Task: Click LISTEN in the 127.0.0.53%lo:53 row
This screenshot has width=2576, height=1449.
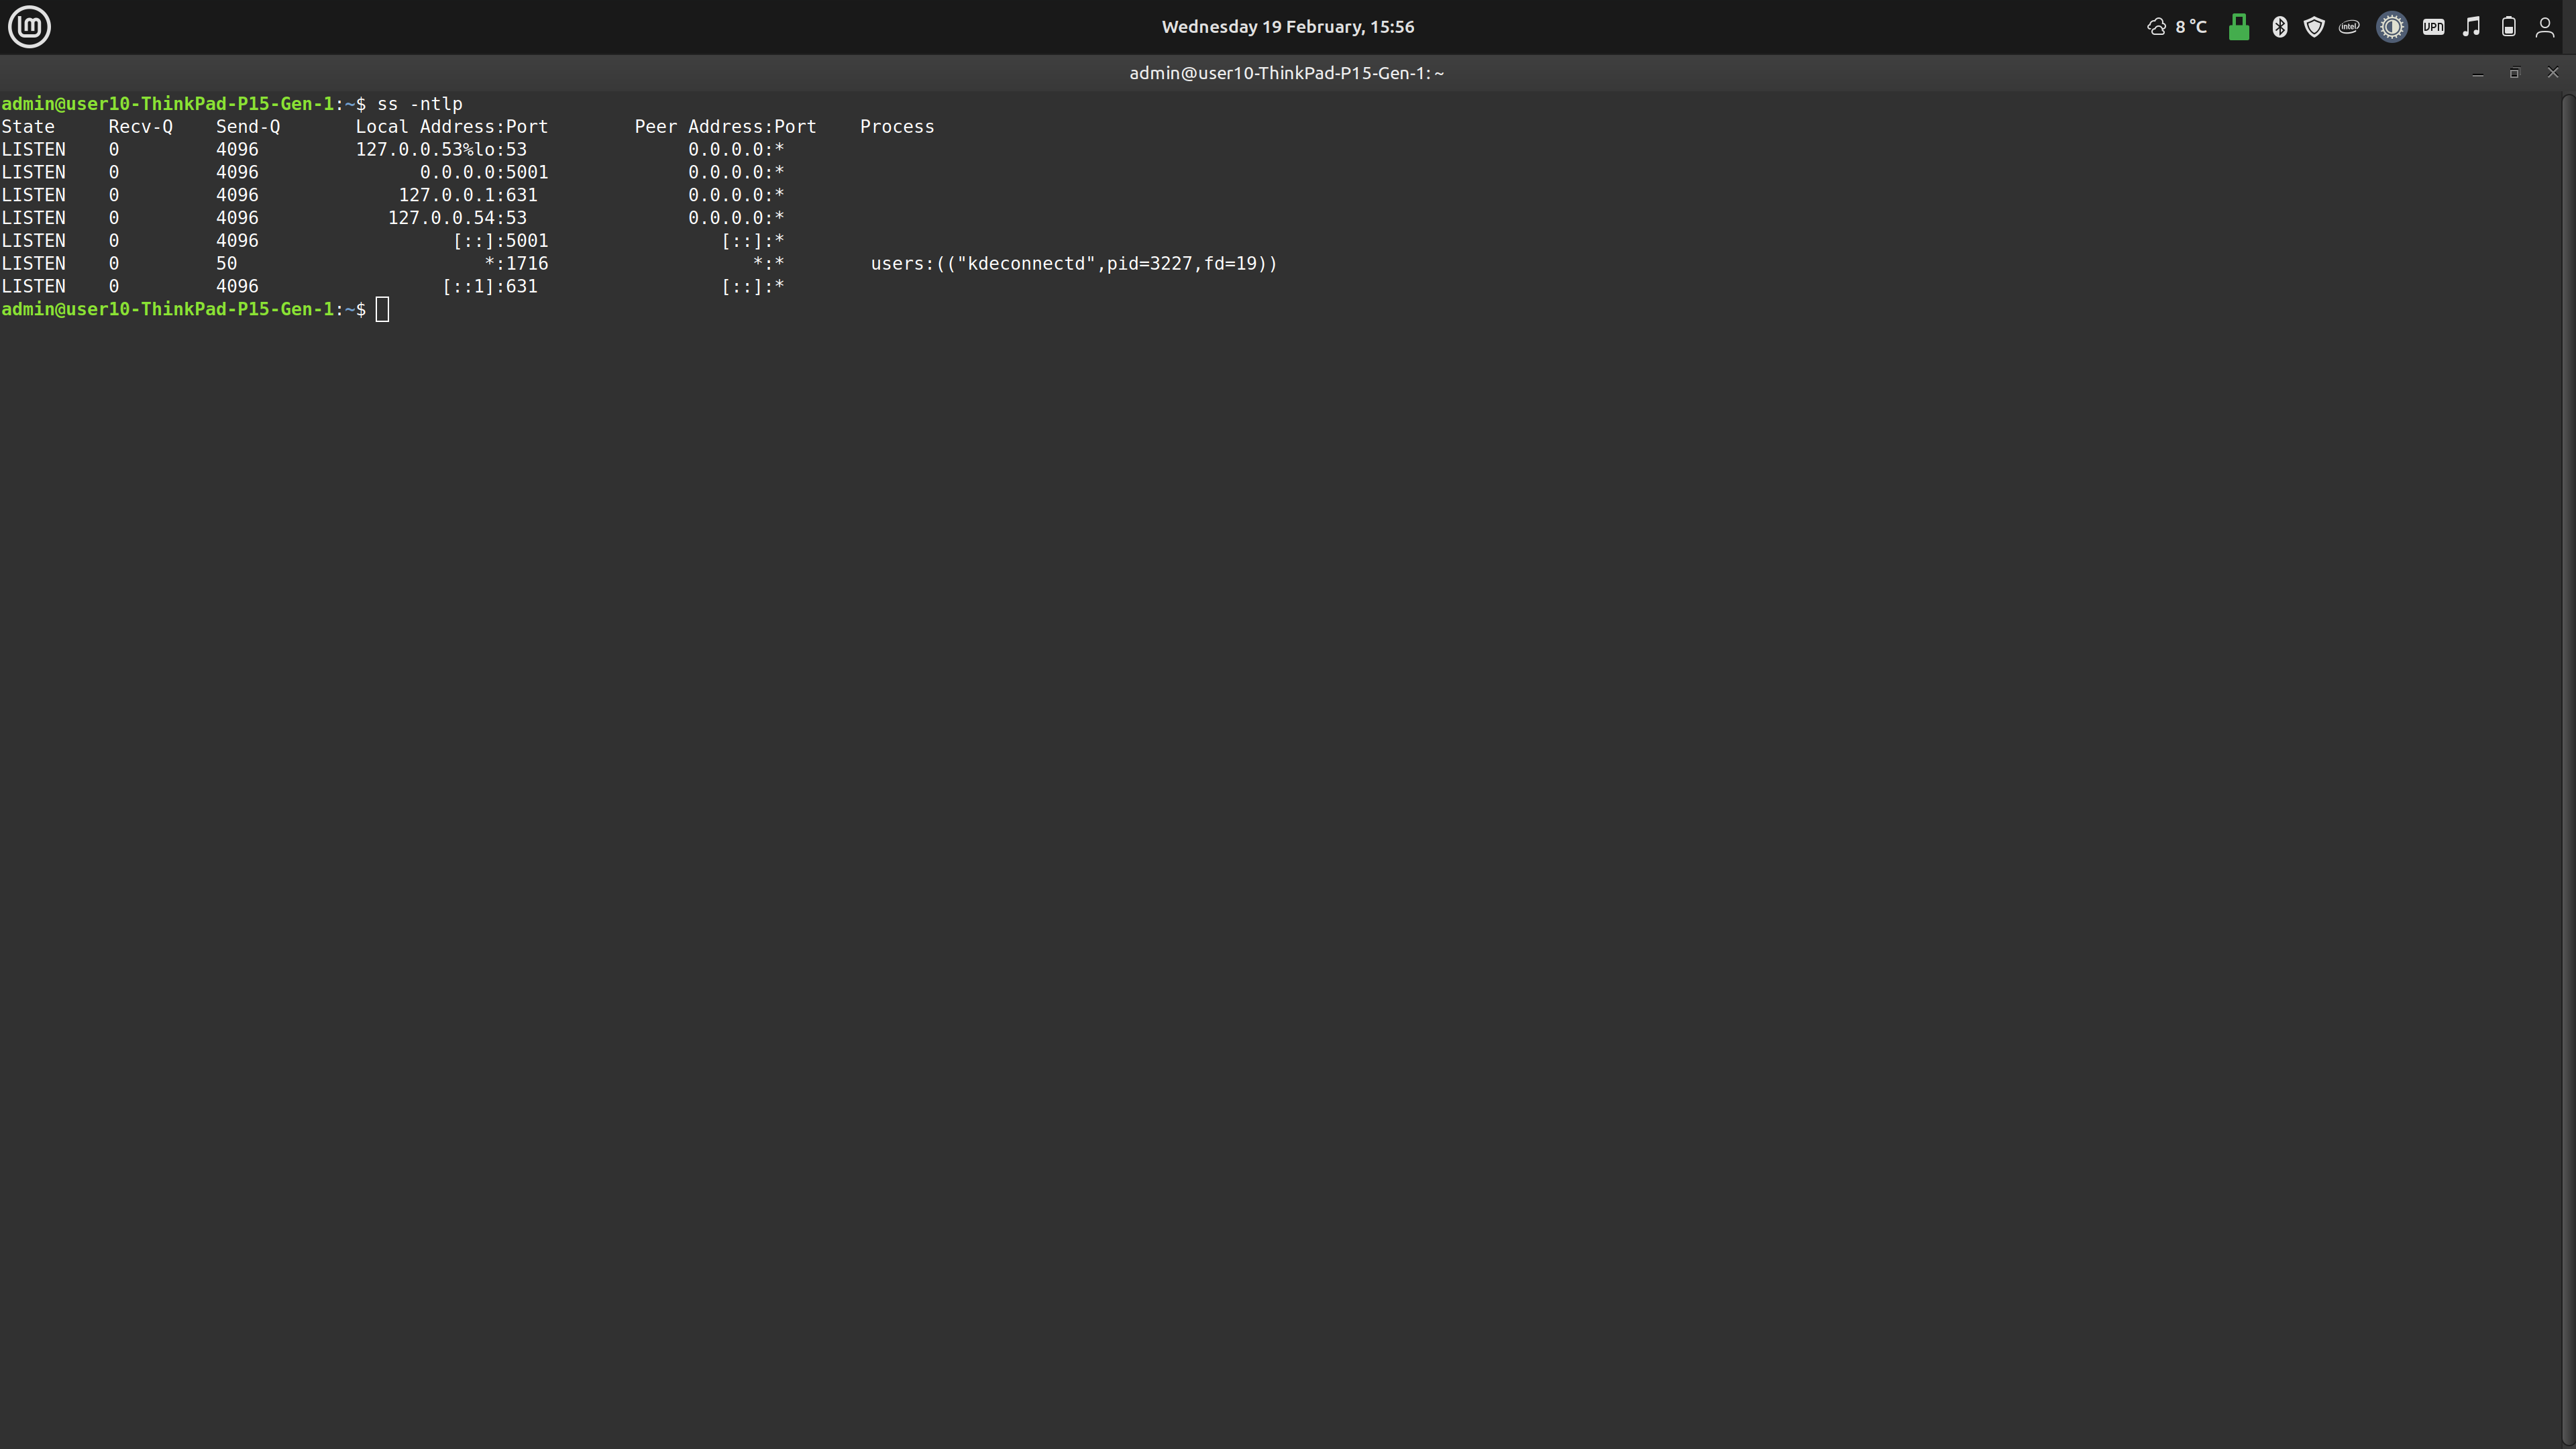Action: click(33, 150)
